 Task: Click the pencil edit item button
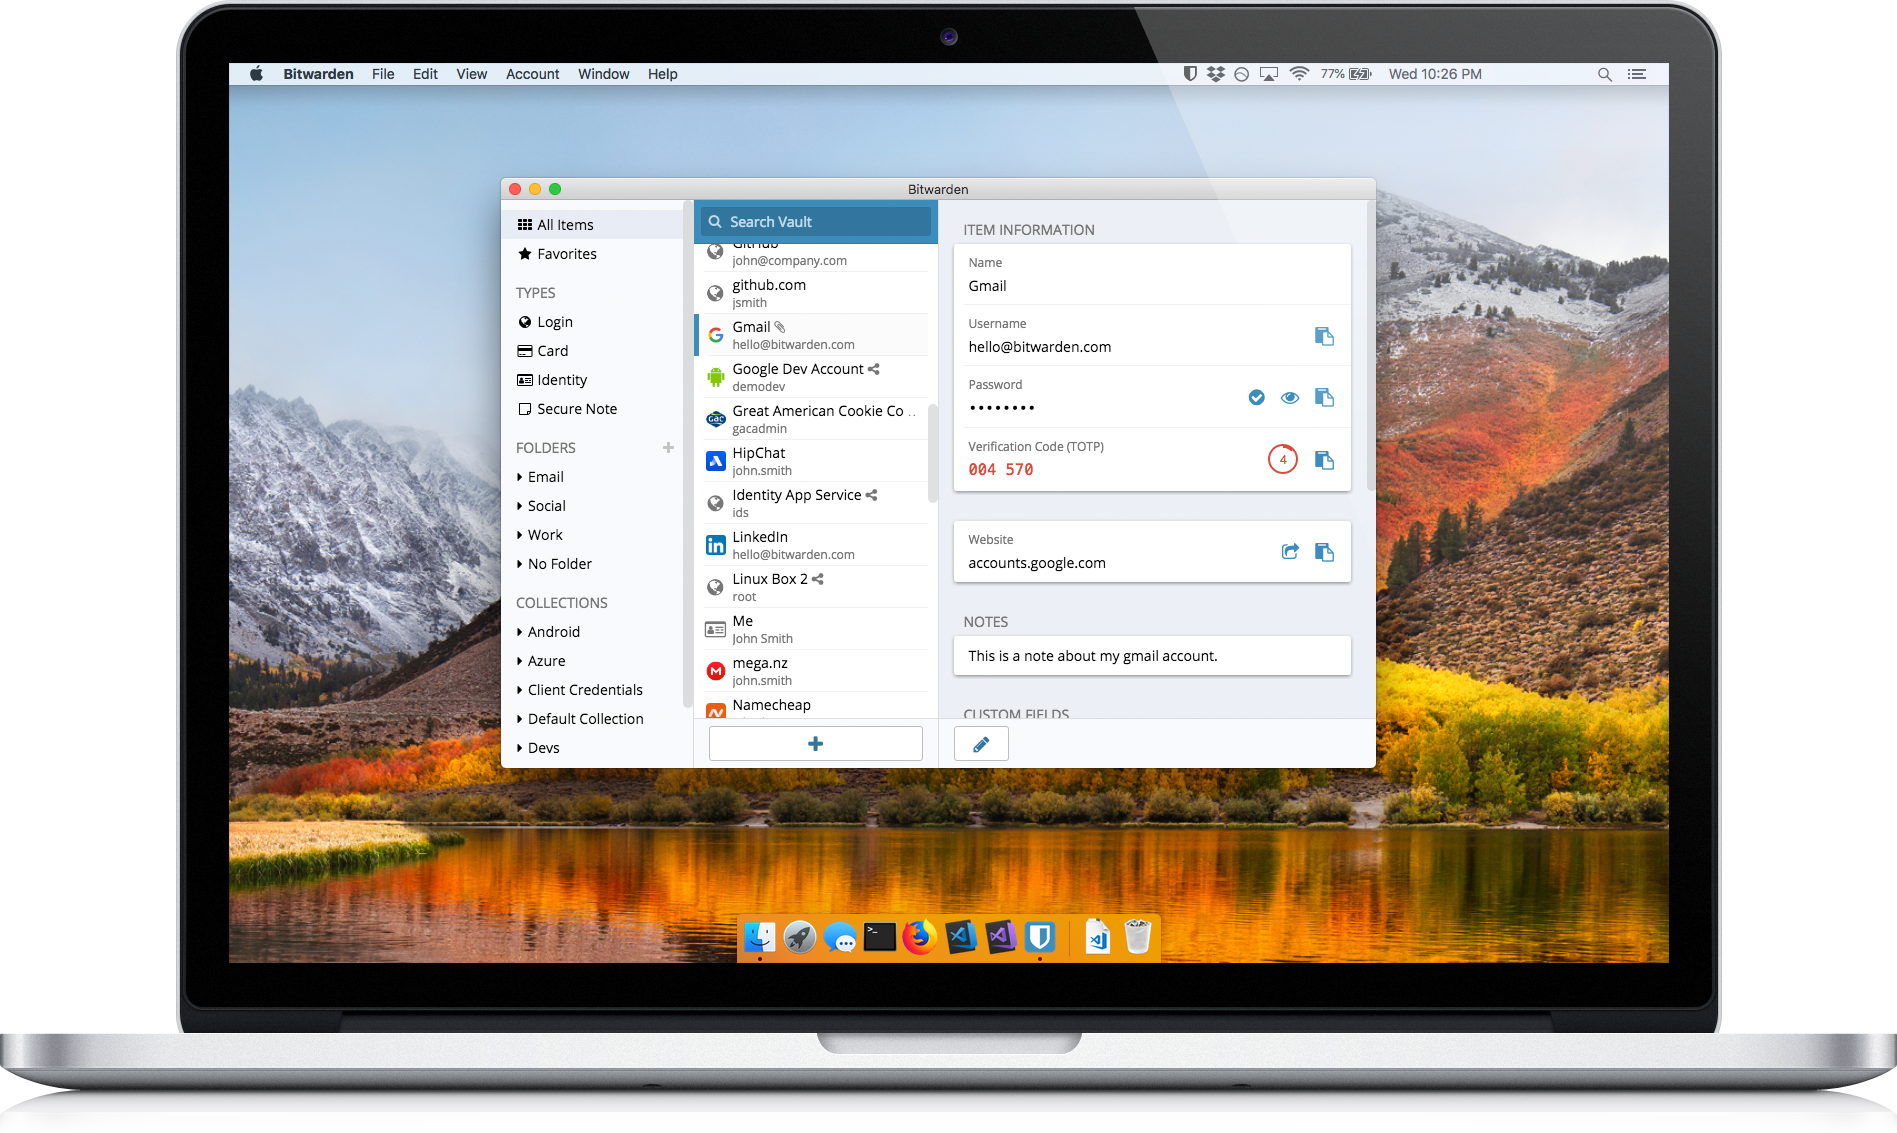pos(981,744)
